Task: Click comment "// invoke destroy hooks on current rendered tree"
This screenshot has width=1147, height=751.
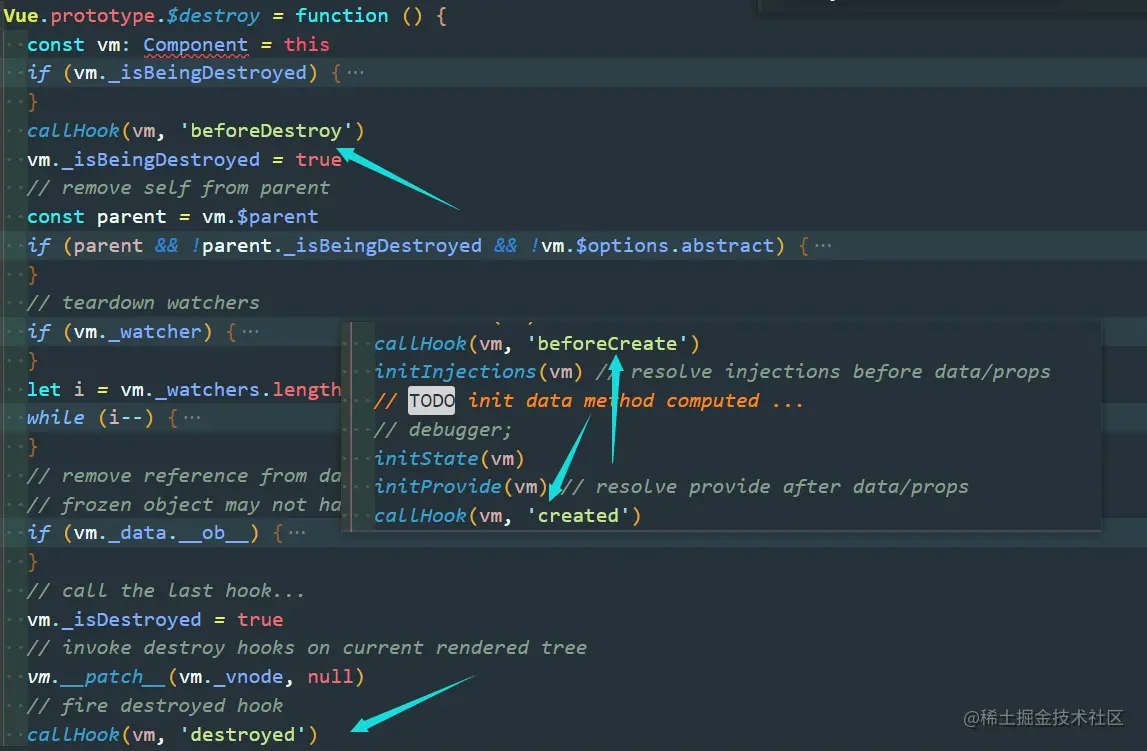Action: click(x=307, y=648)
